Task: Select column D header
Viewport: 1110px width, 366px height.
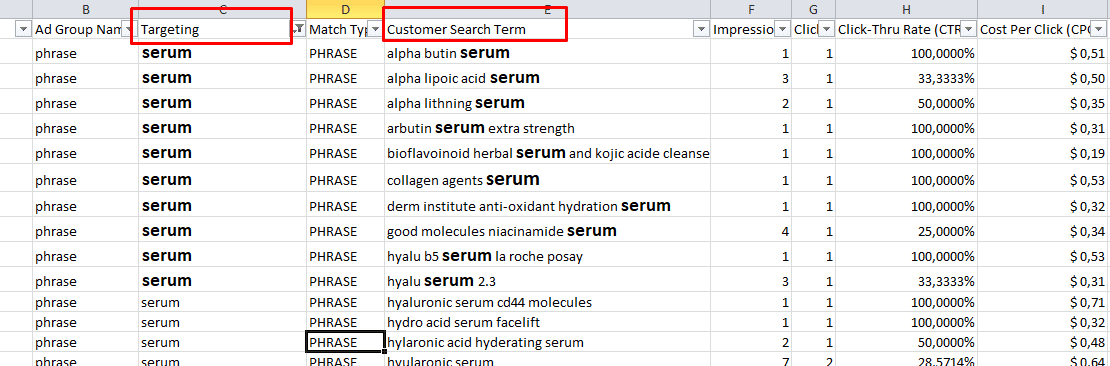Action: (345, 9)
